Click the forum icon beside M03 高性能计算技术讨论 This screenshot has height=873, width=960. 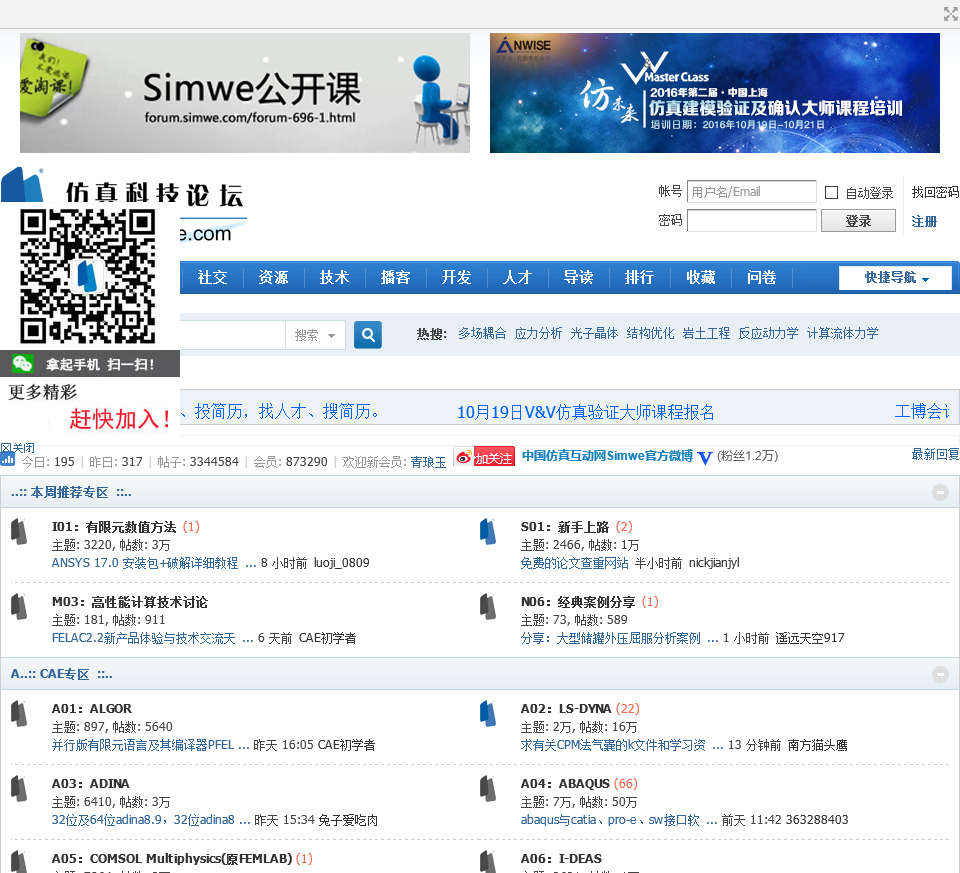(x=19, y=607)
